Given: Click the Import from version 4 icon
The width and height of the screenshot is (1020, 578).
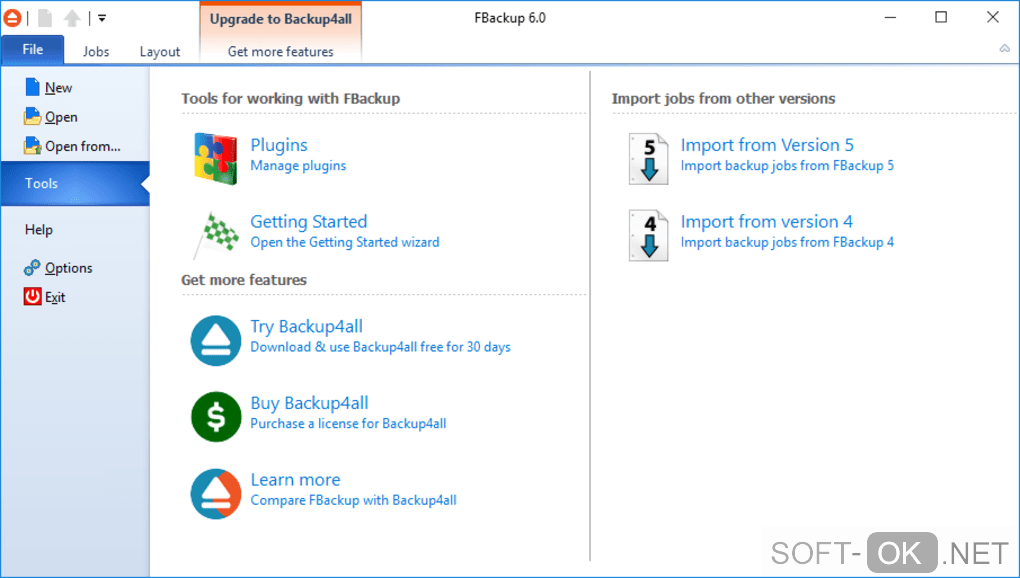Looking at the screenshot, I should coord(648,234).
